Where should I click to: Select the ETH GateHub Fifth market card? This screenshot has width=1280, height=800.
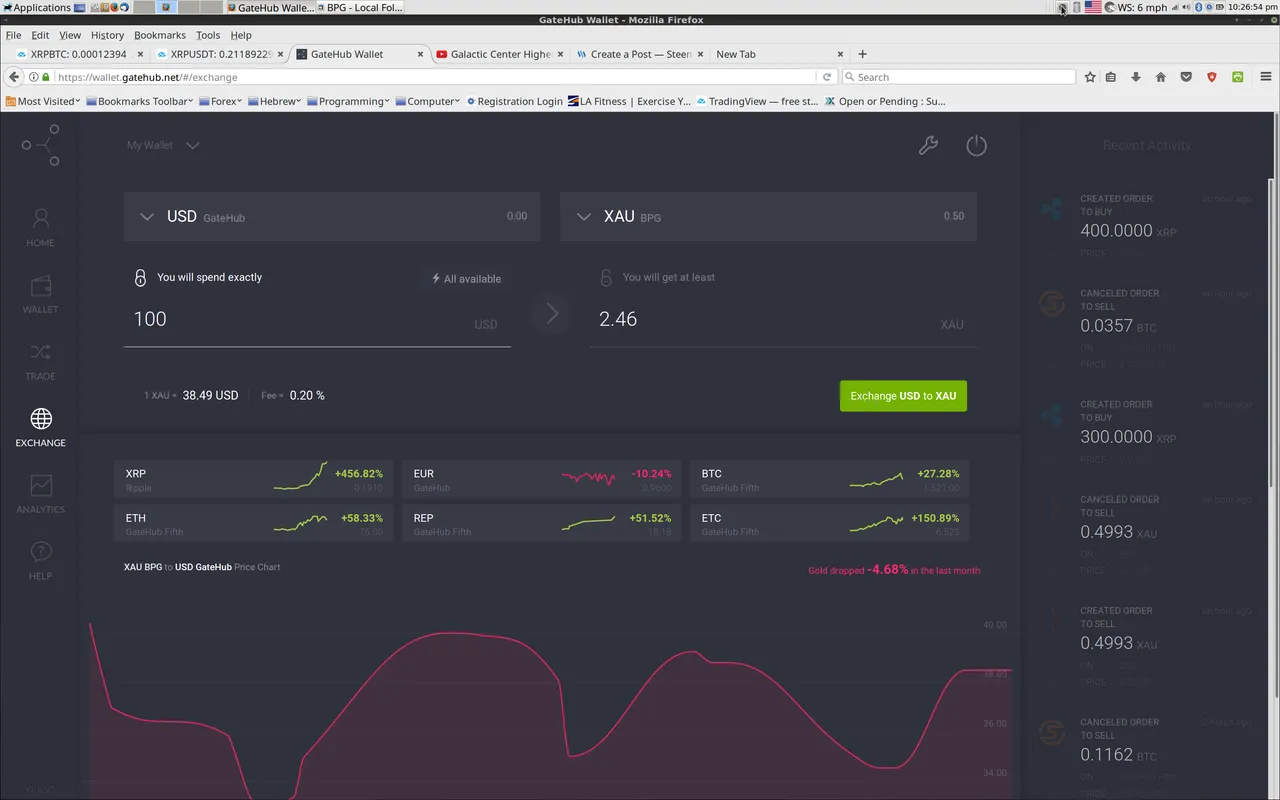254,523
